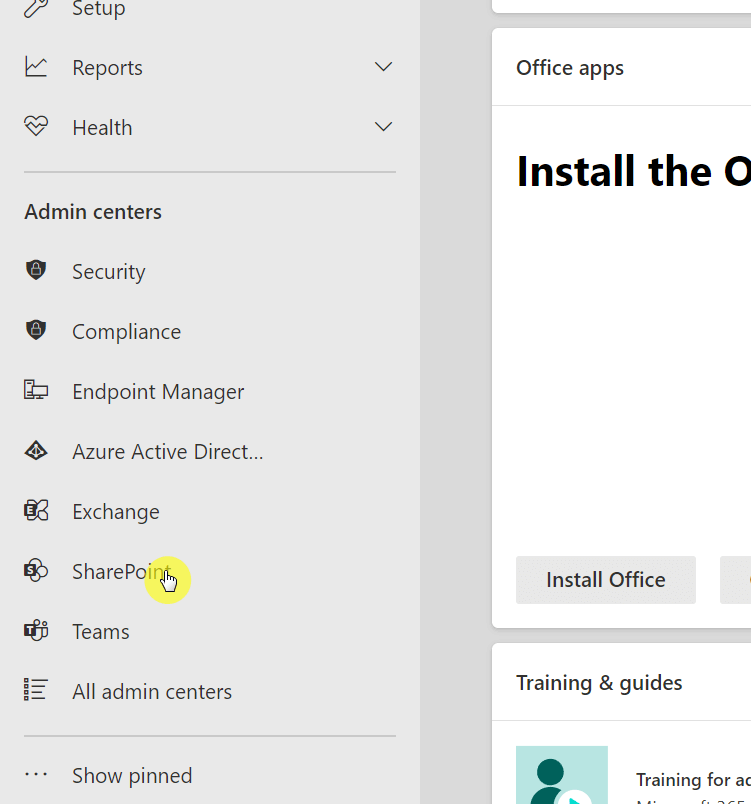This screenshot has width=751, height=804.
Task: Click the Training & guides heading
Action: click(x=599, y=683)
